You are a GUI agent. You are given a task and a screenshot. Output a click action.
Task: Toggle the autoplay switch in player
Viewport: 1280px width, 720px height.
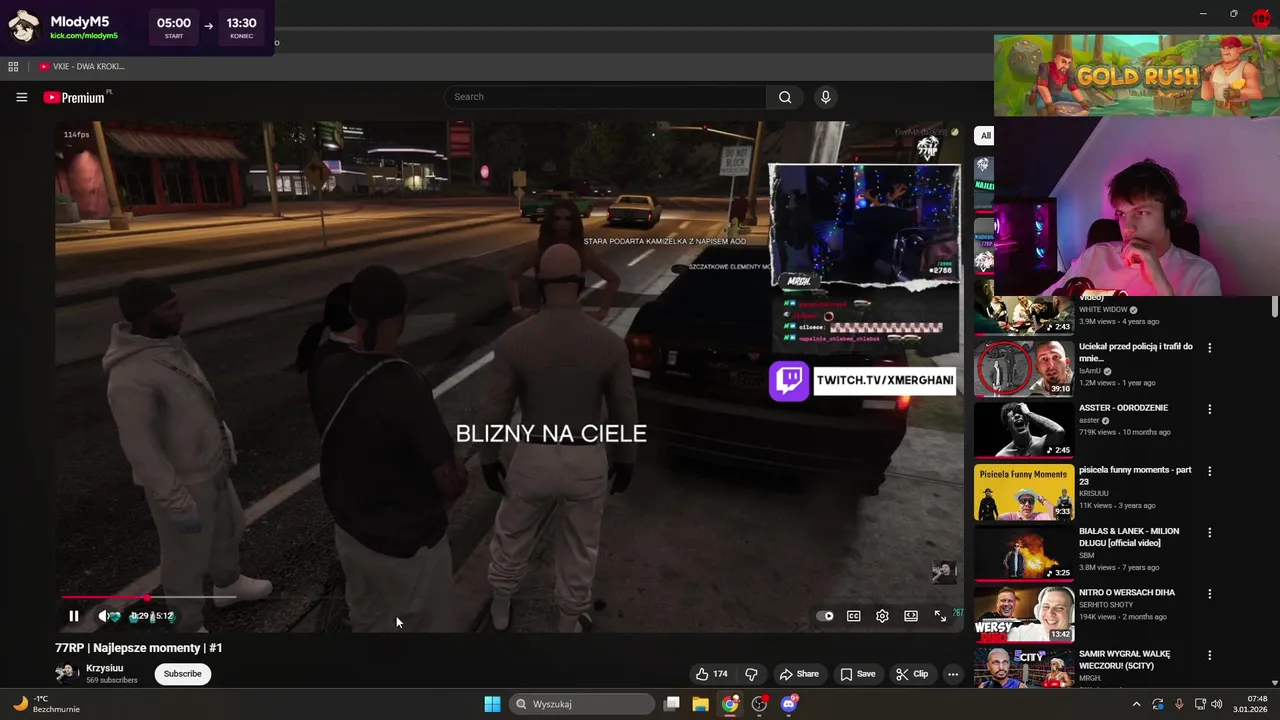coord(825,616)
